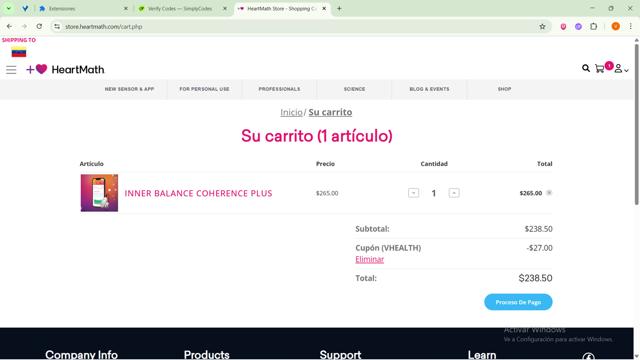The height and width of the screenshot is (360, 640).
Task: Bookmark page with the star icon
Action: coord(542,27)
